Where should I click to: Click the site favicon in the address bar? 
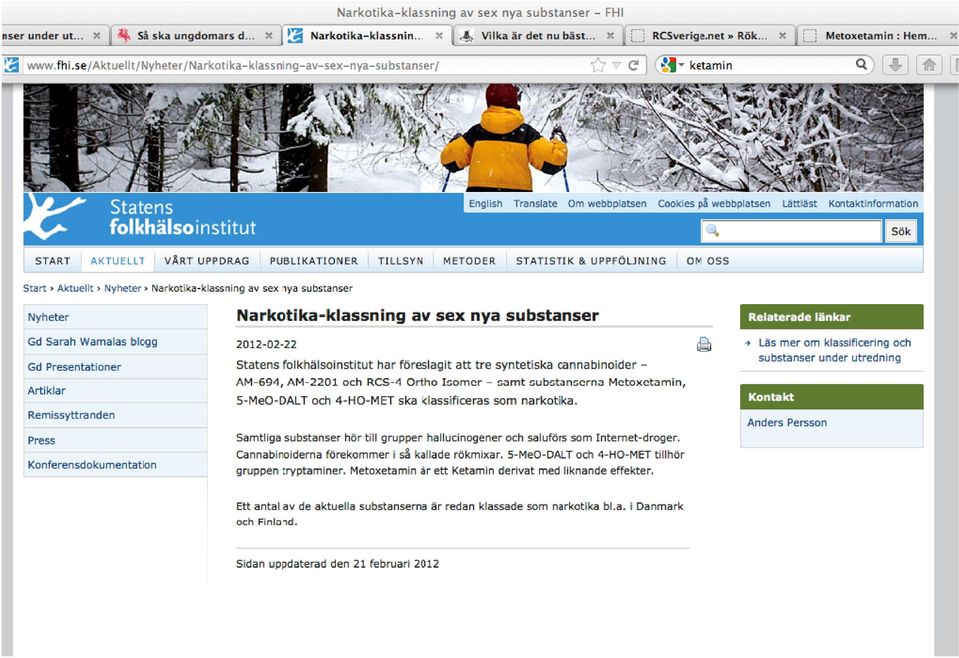(12, 65)
